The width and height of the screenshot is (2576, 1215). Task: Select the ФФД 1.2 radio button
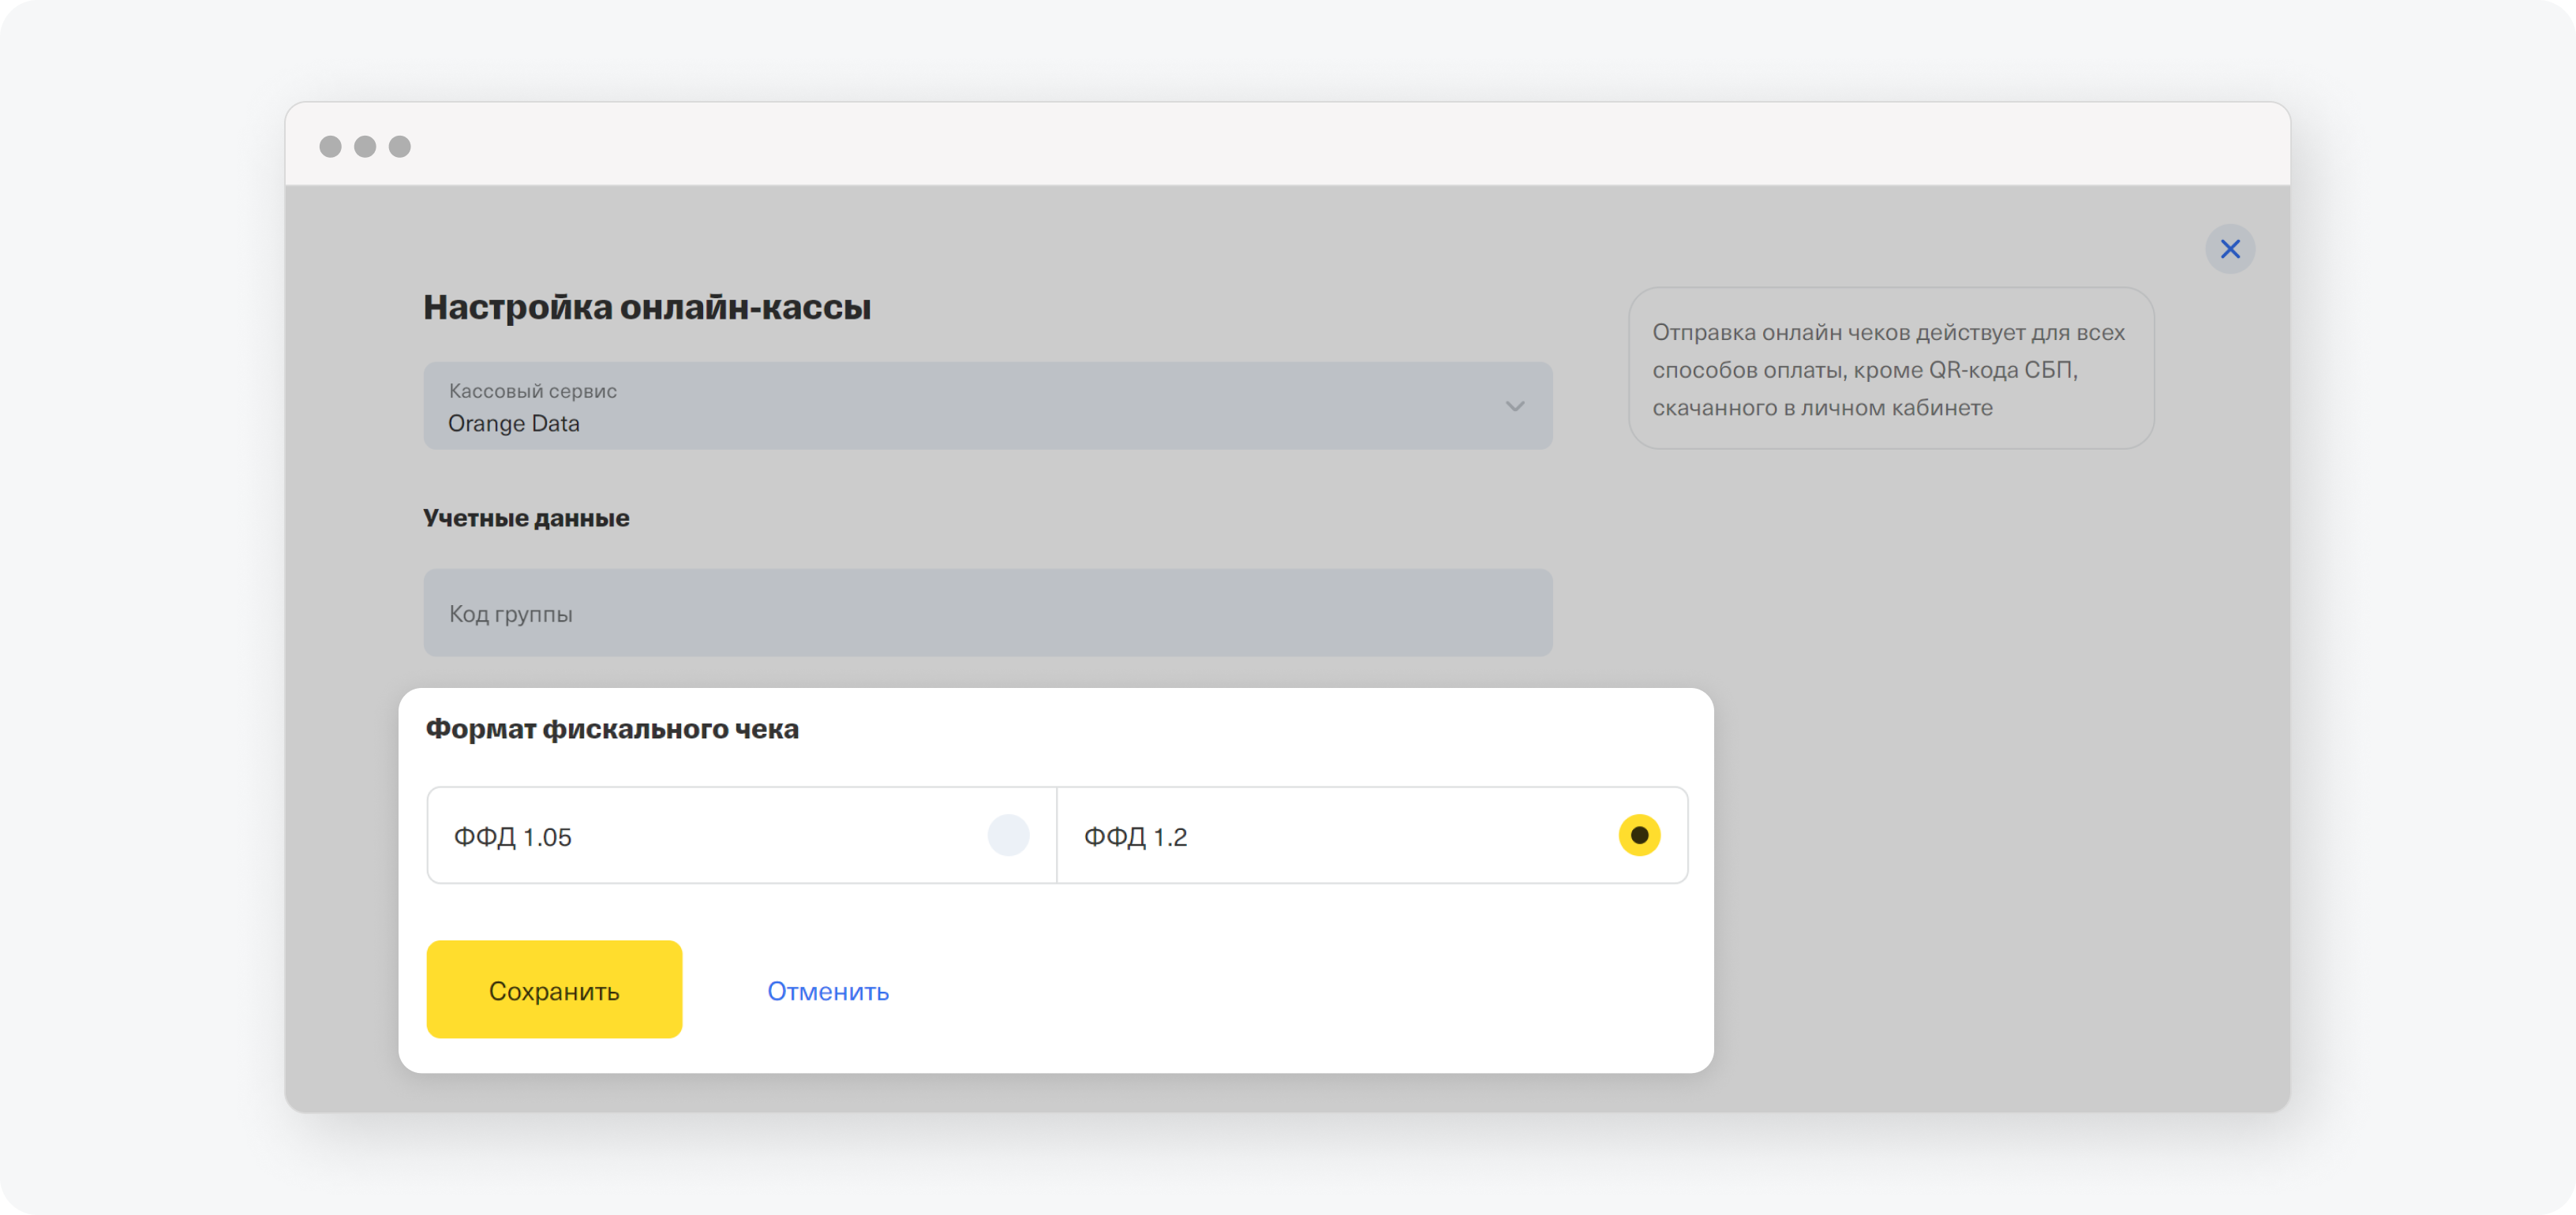click(1639, 835)
